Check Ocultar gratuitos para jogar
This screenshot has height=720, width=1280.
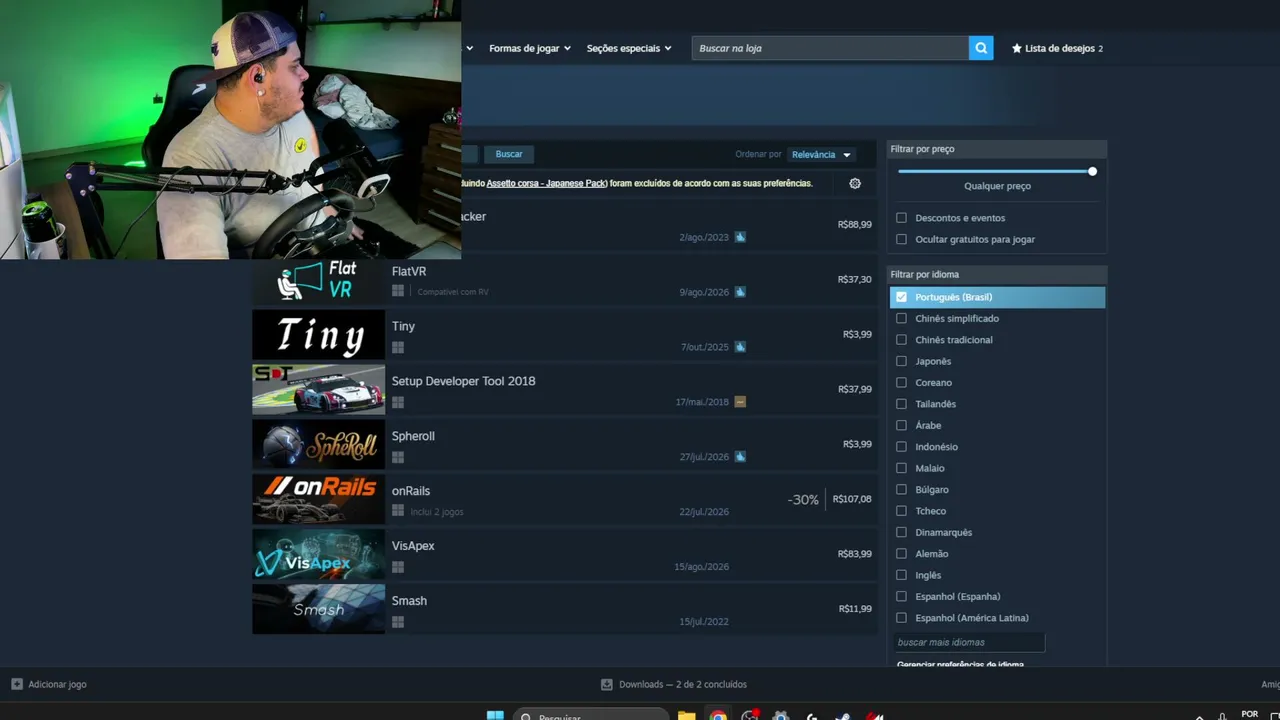[x=902, y=239]
